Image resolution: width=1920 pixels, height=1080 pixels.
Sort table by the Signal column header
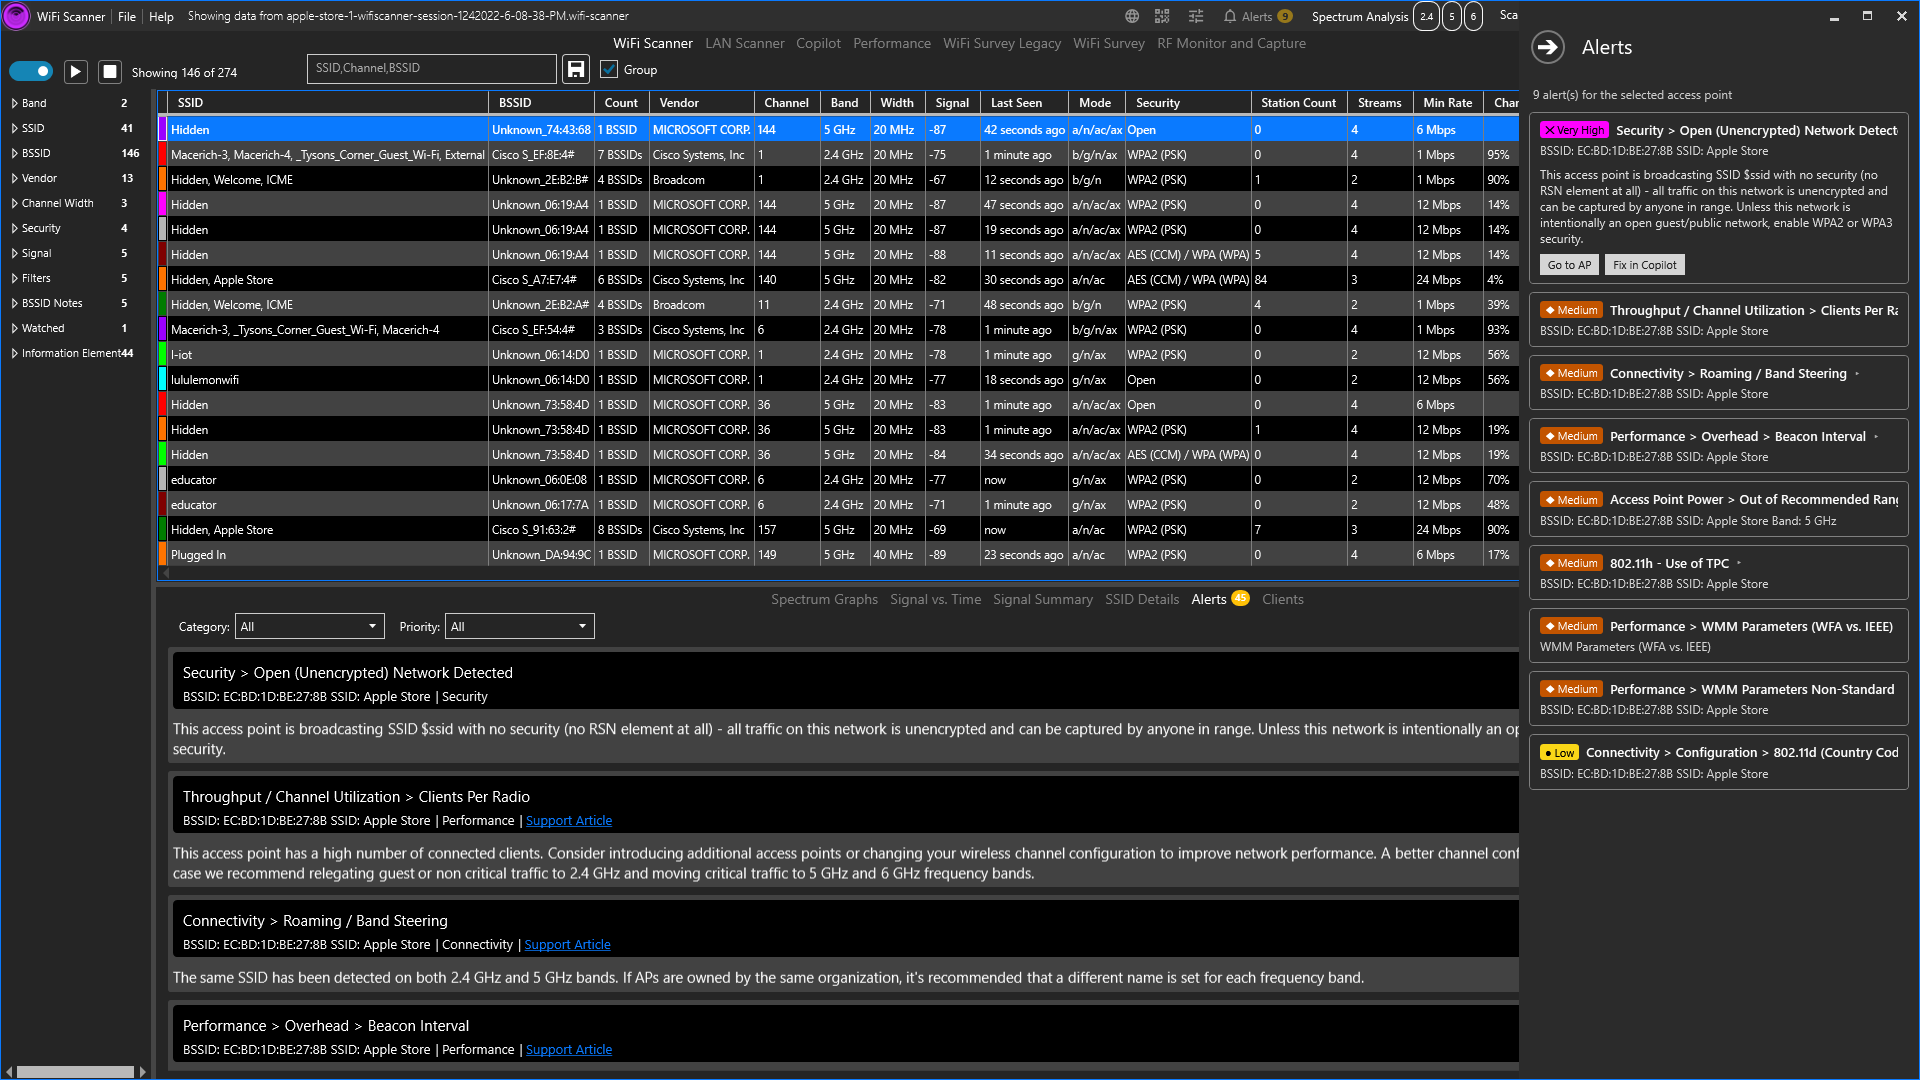tap(952, 103)
